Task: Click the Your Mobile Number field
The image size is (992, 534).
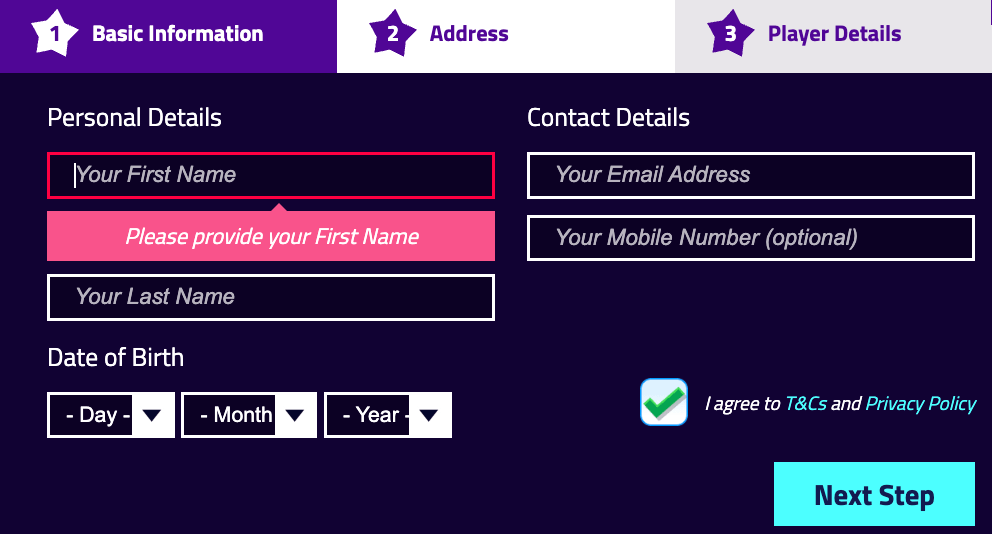Action: [750, 238]
